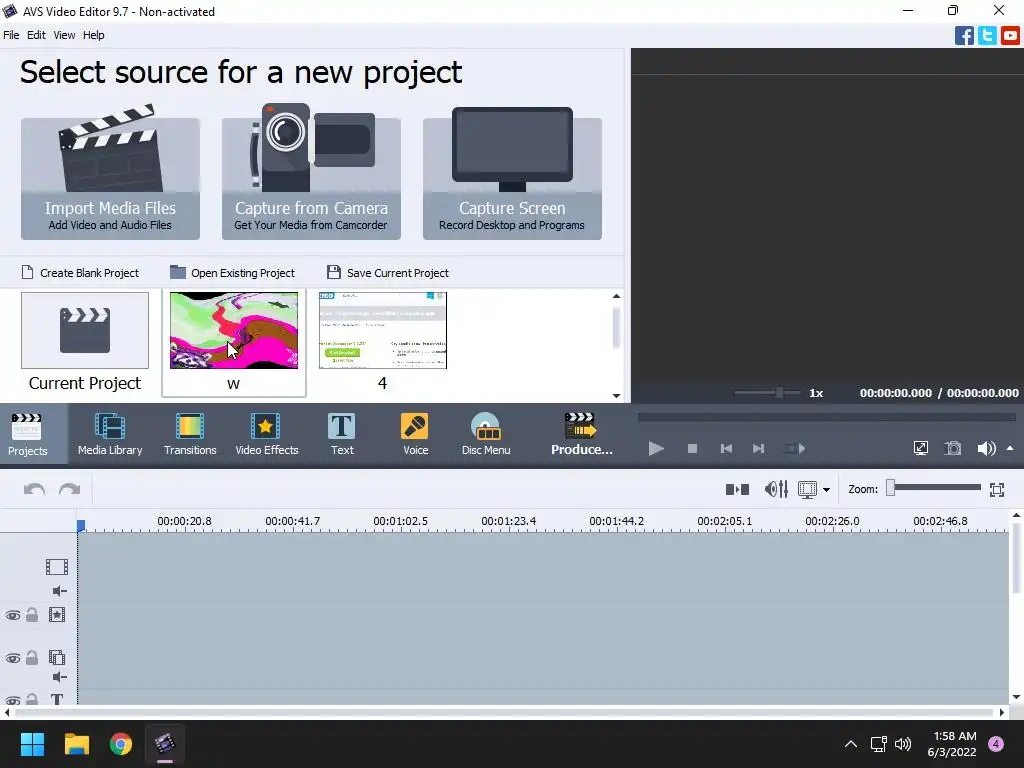Image resolution: width=1024 pixels, height=768 pixels.
Task: Select project thumbnail named 4
Action: click(383, 342)
